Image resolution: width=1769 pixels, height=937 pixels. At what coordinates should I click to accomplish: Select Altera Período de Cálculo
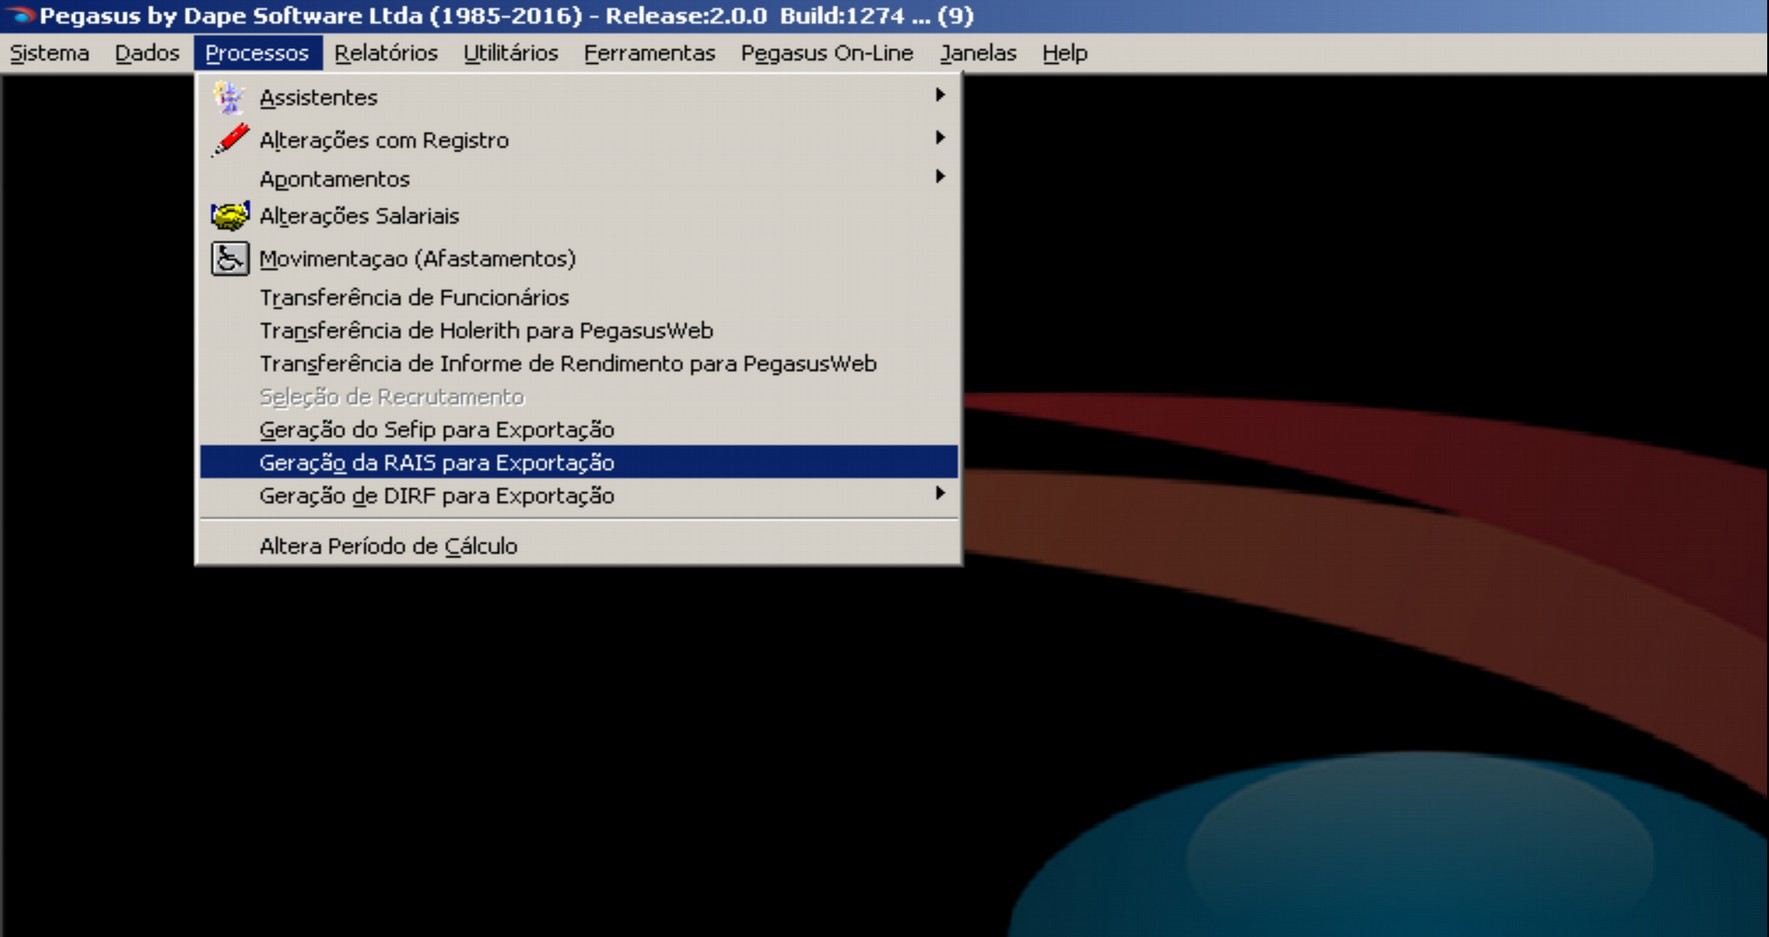click(x=579, y=545)
